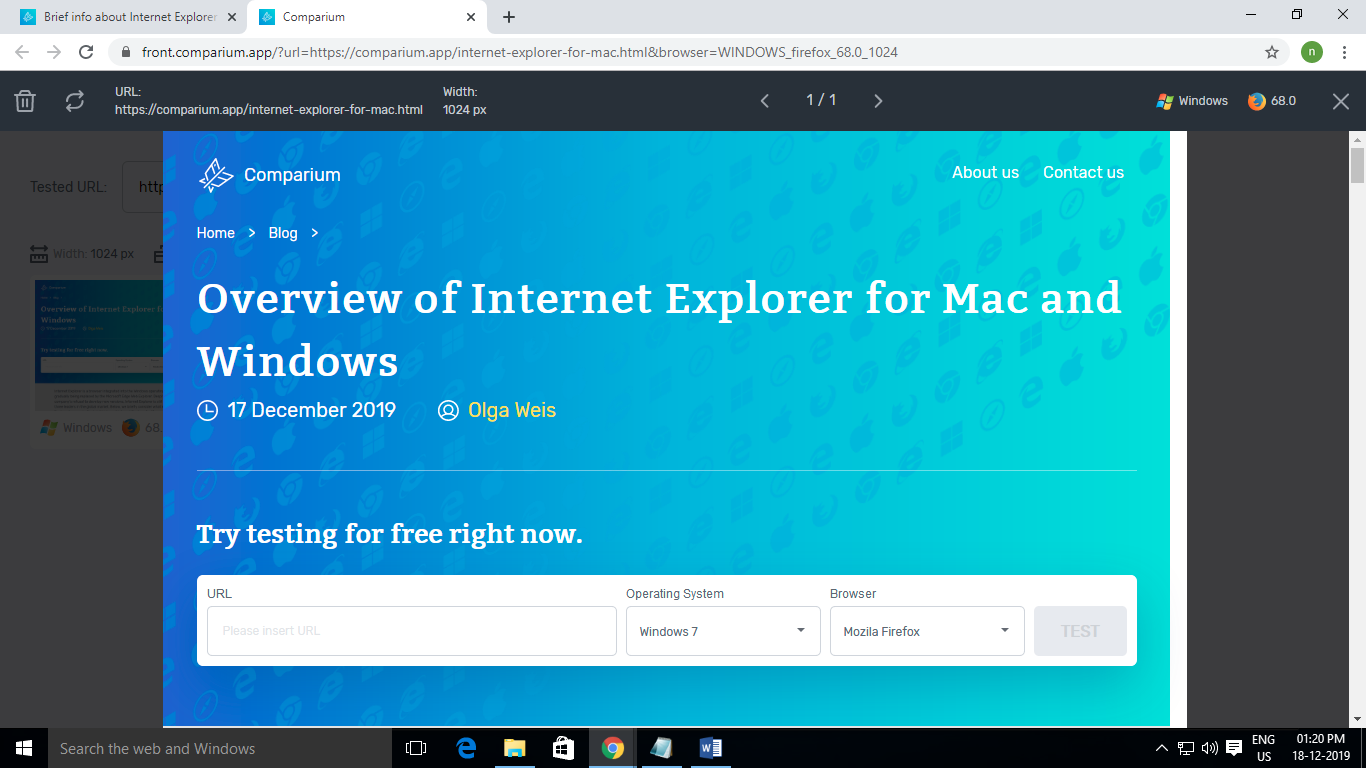Bookmark this page with the star icon
1366x768 pixels.
click(1272, 52)
